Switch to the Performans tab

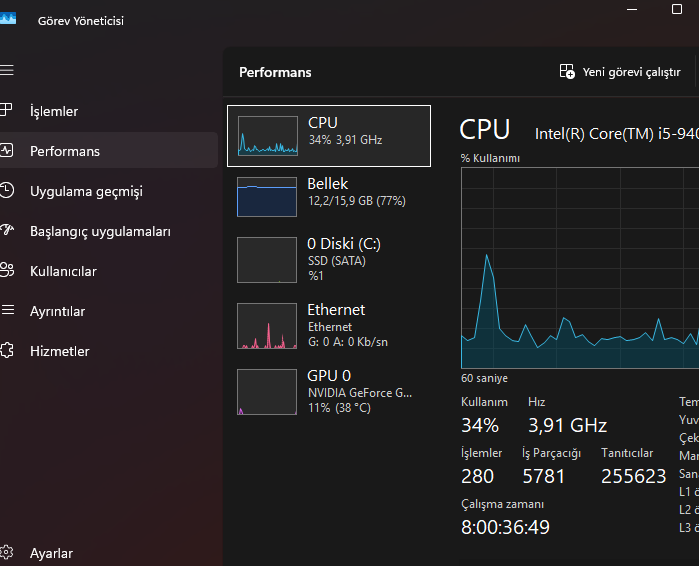coord(65,151)
